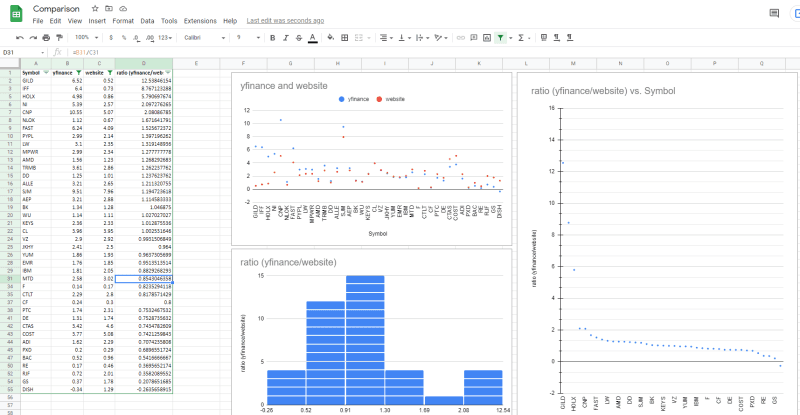800x415 pixels.
Task: Click the Print icon
Action: 47,37
